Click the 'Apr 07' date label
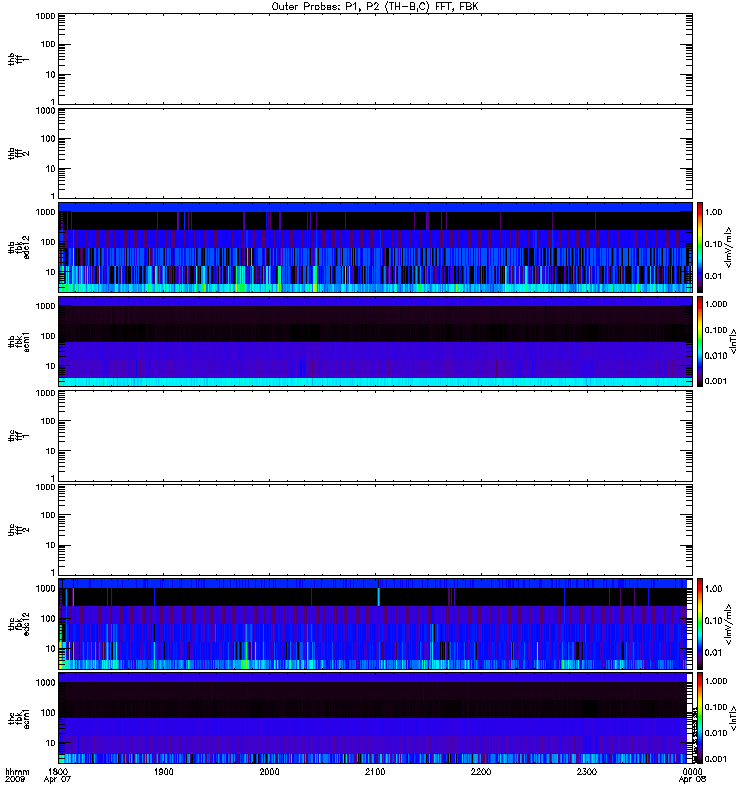 point(57,780)
